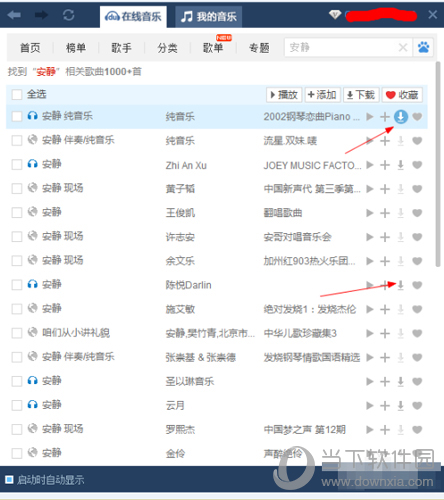Add the Zhi An Xu song to the playlist
The height and width of the screenshot is (500, 444).
point(385,165)
